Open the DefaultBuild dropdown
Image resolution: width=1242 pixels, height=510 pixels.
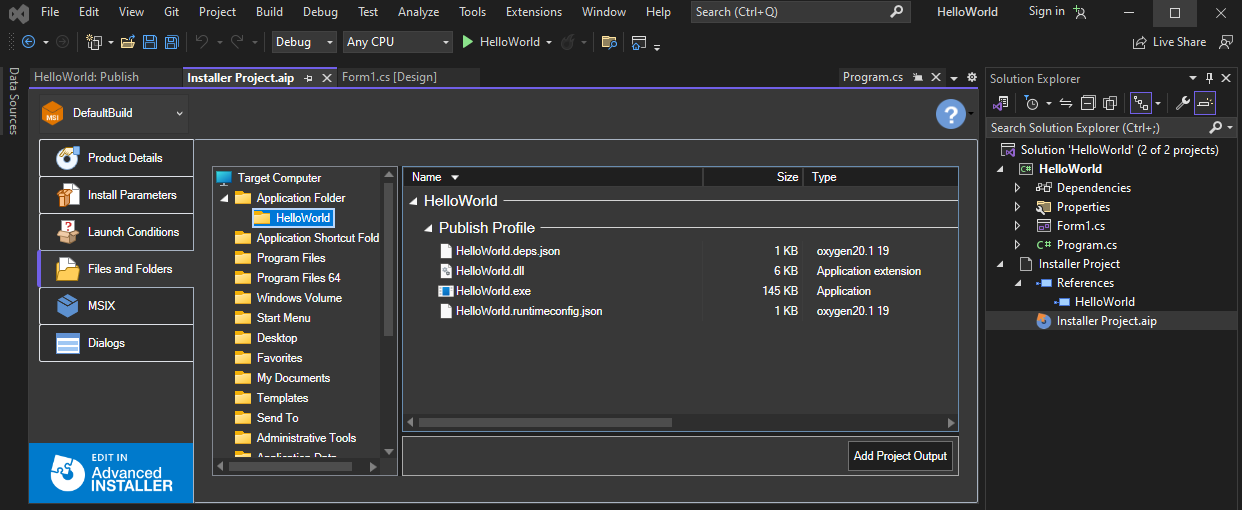point(113,113)
